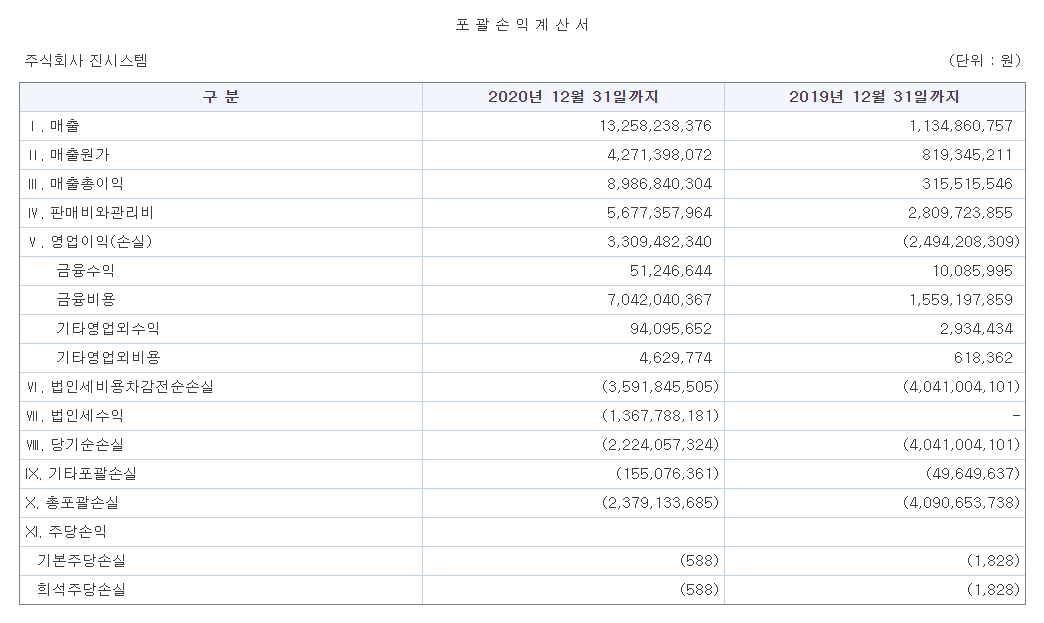Select the value (49,649,637)
Image resolution: width=1044 pixels, height=623 pixels.
972,474
